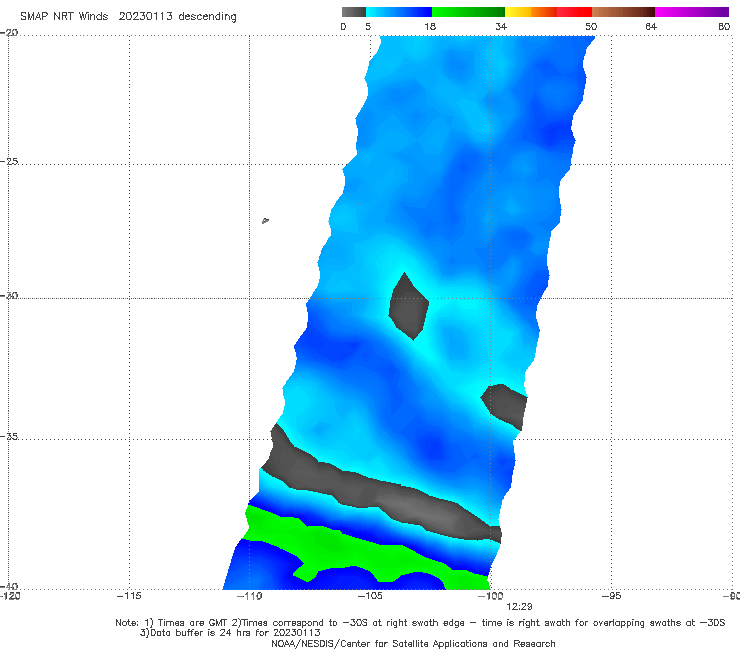The width and height of the screenshot is (740, 650).
Task: Click the color bar label '5'
Action: (x=368, y=26)
